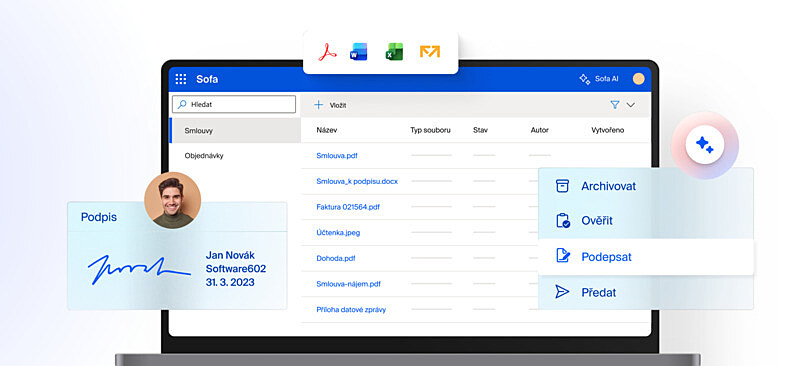Sort by Typ souboru column header

[430, 130]
